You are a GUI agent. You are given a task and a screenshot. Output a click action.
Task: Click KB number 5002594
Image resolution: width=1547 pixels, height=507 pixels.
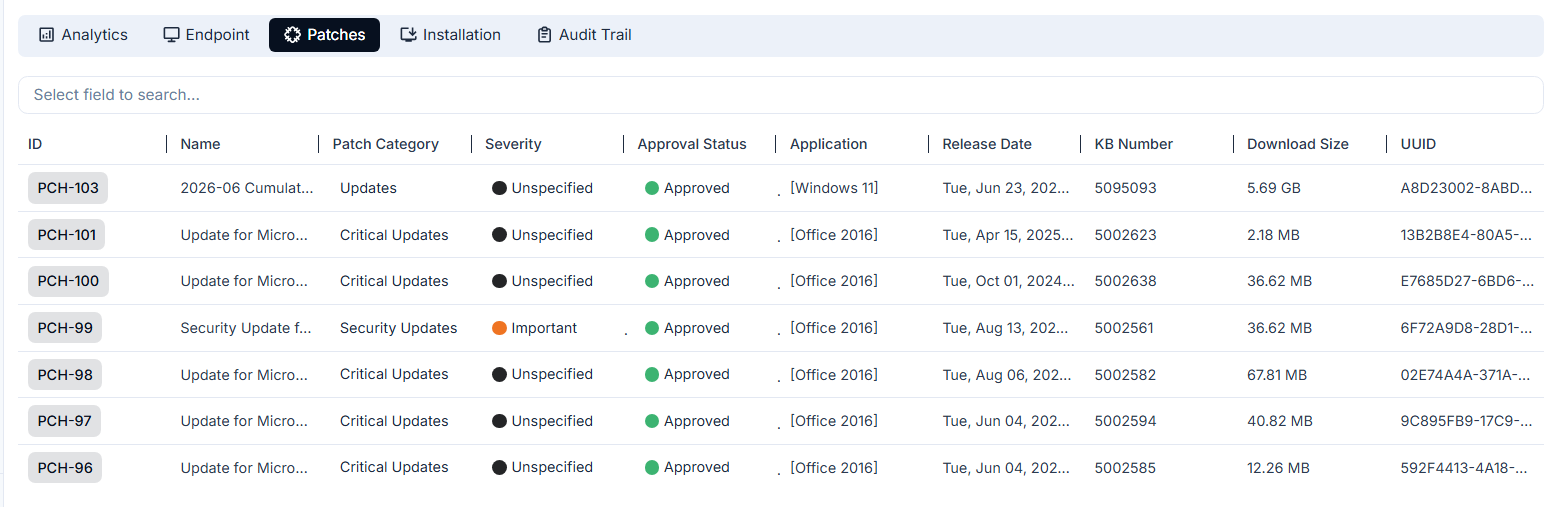(1126, 421)
